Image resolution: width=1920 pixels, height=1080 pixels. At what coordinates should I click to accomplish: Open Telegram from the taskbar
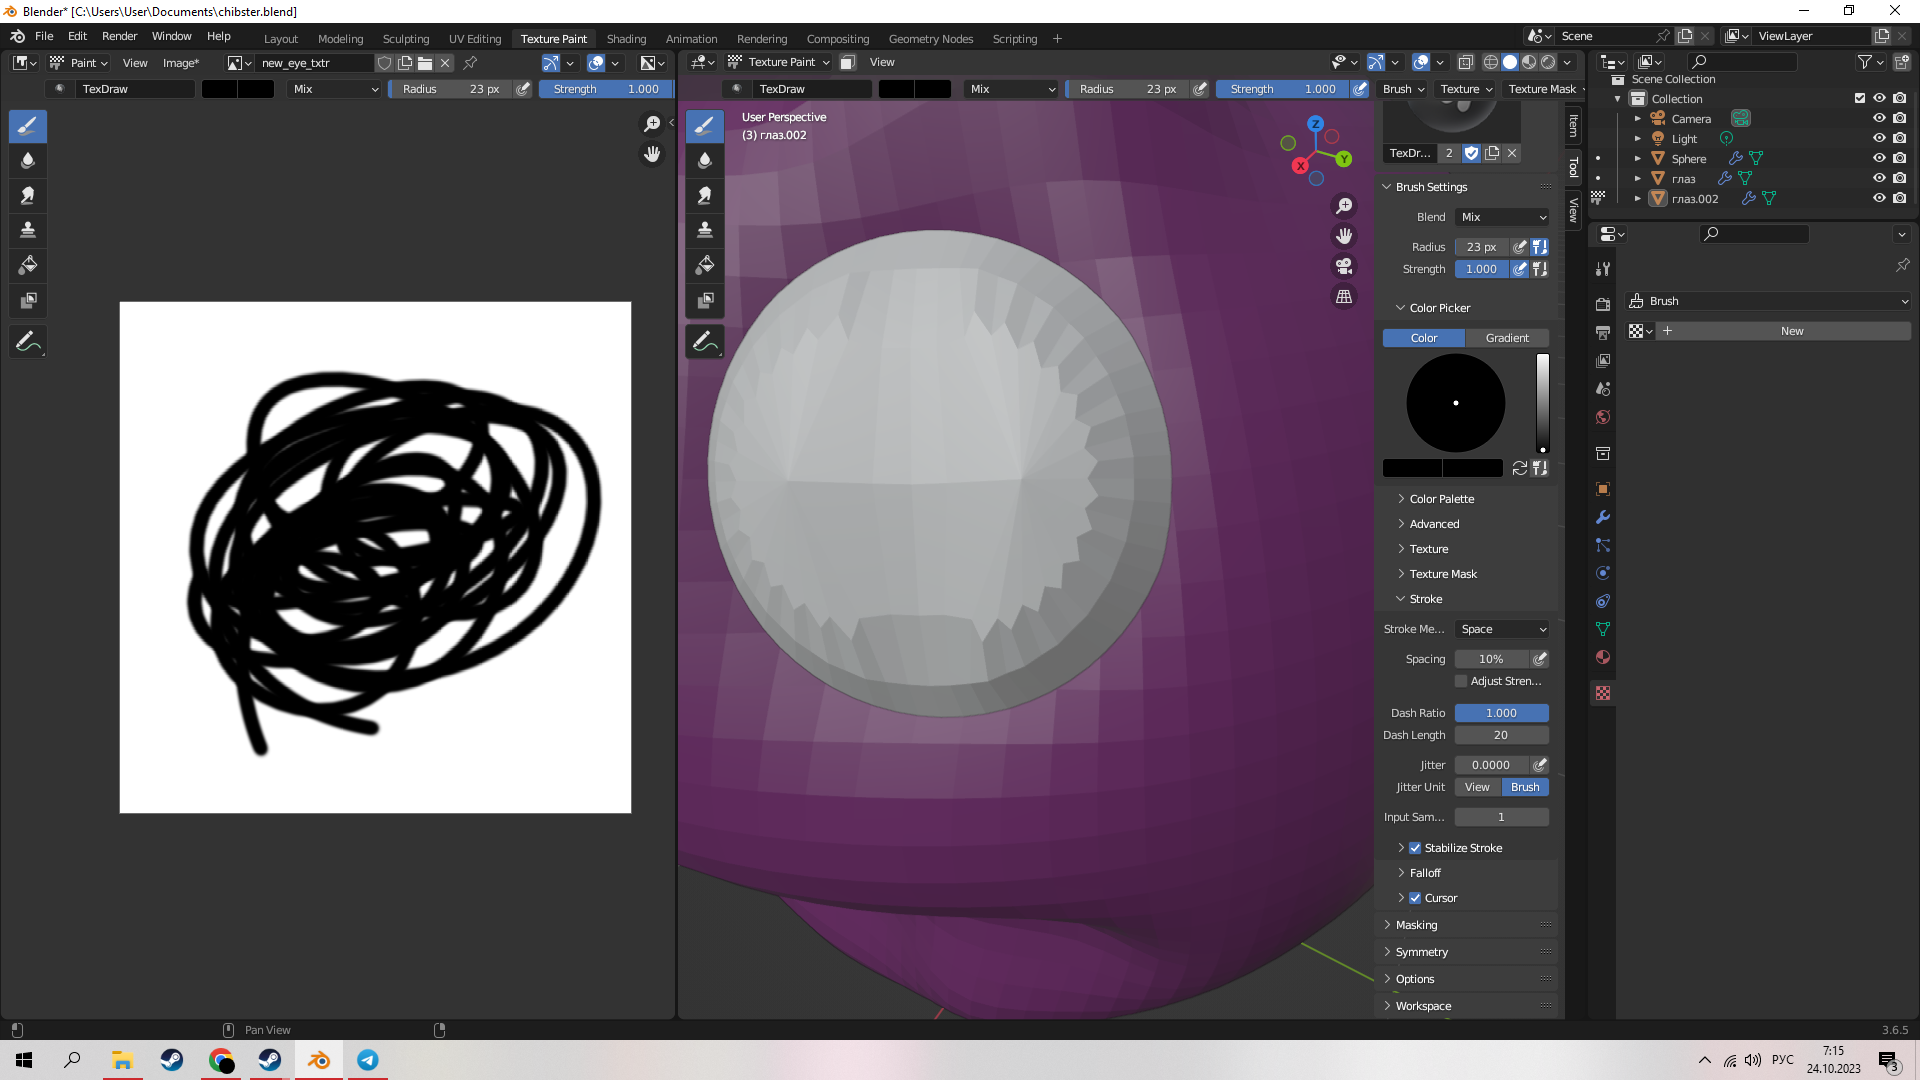tap(368, 1060)
